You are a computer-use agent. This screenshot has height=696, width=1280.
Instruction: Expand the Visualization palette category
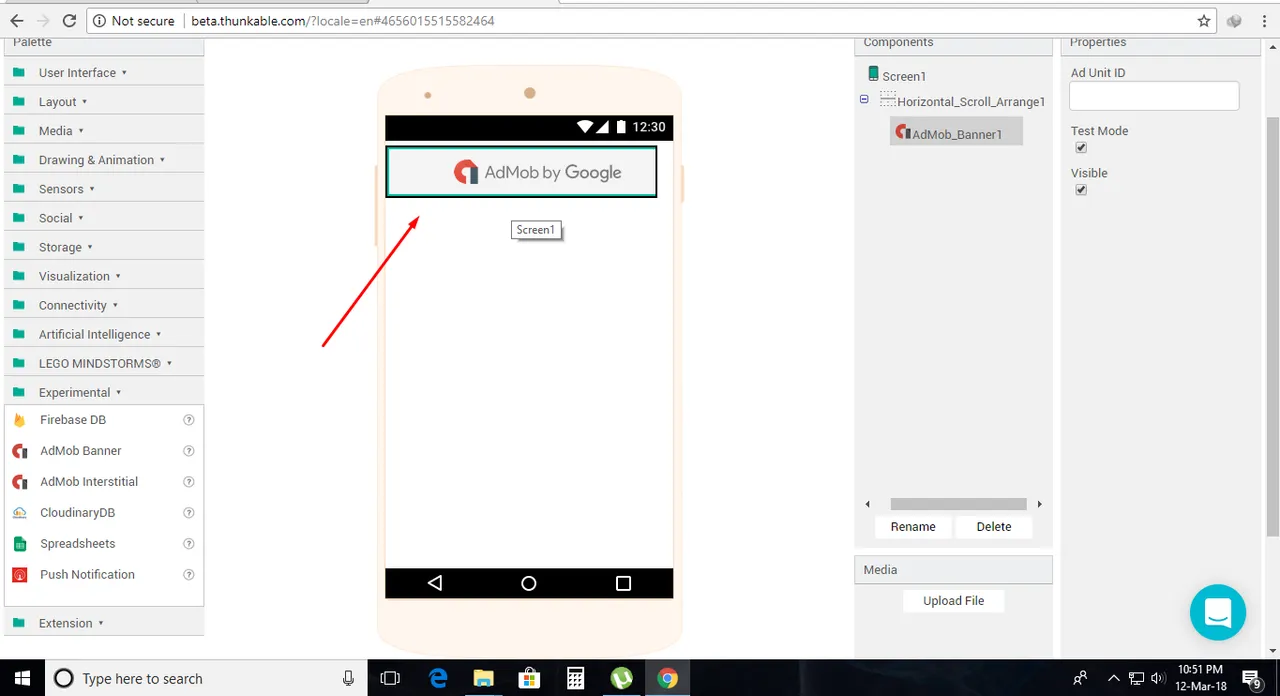[x=104, y=275]
